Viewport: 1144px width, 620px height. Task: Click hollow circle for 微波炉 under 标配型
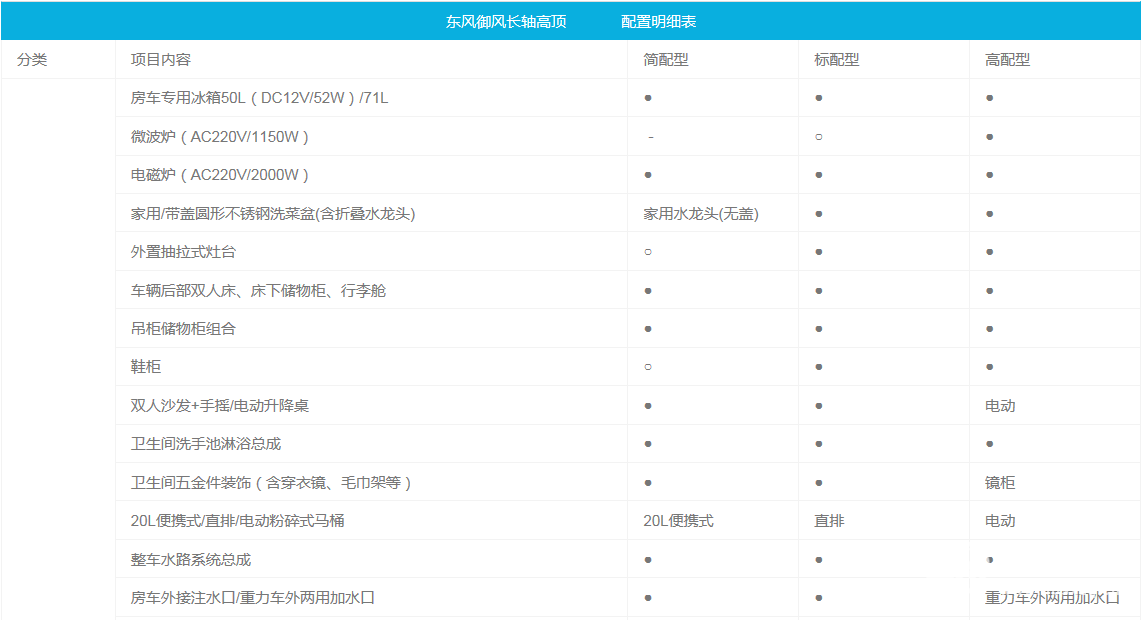coord(819,137)
